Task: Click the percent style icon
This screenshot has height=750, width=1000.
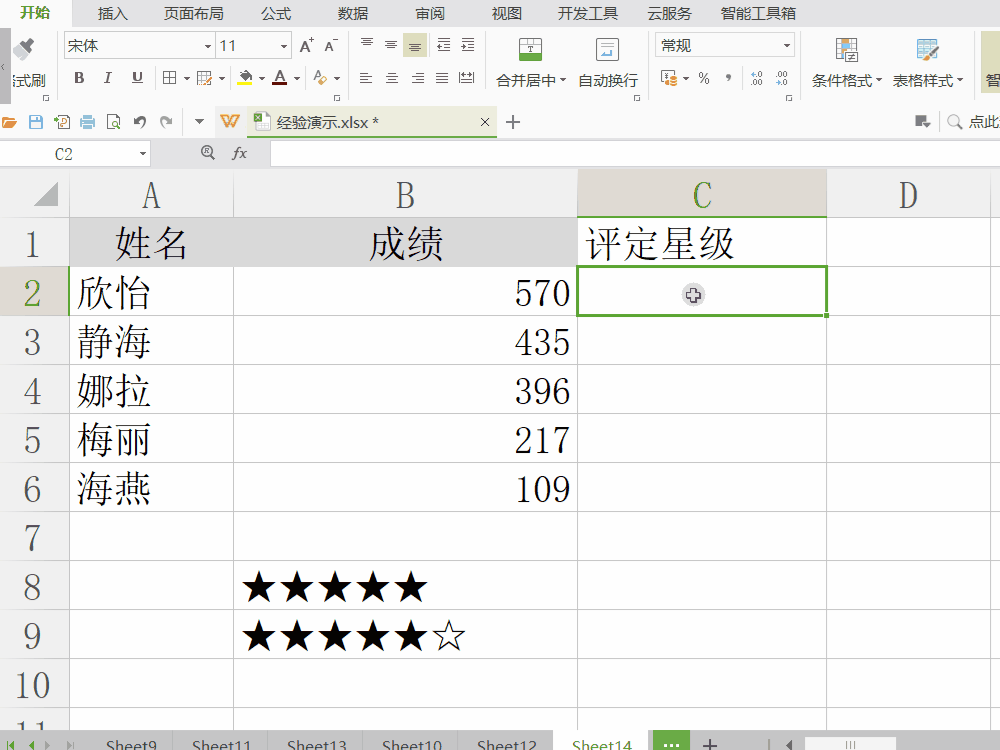Action: [x=704, y=78]
